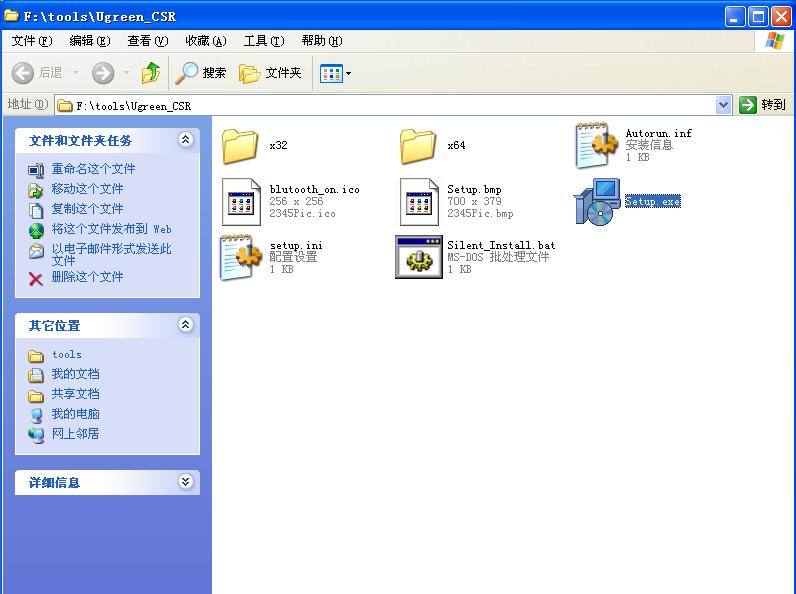The width and height of the screenshot is (796, 594).
Task: Click the My Documents icon in sidebar
Action: [x=36, y=376]
